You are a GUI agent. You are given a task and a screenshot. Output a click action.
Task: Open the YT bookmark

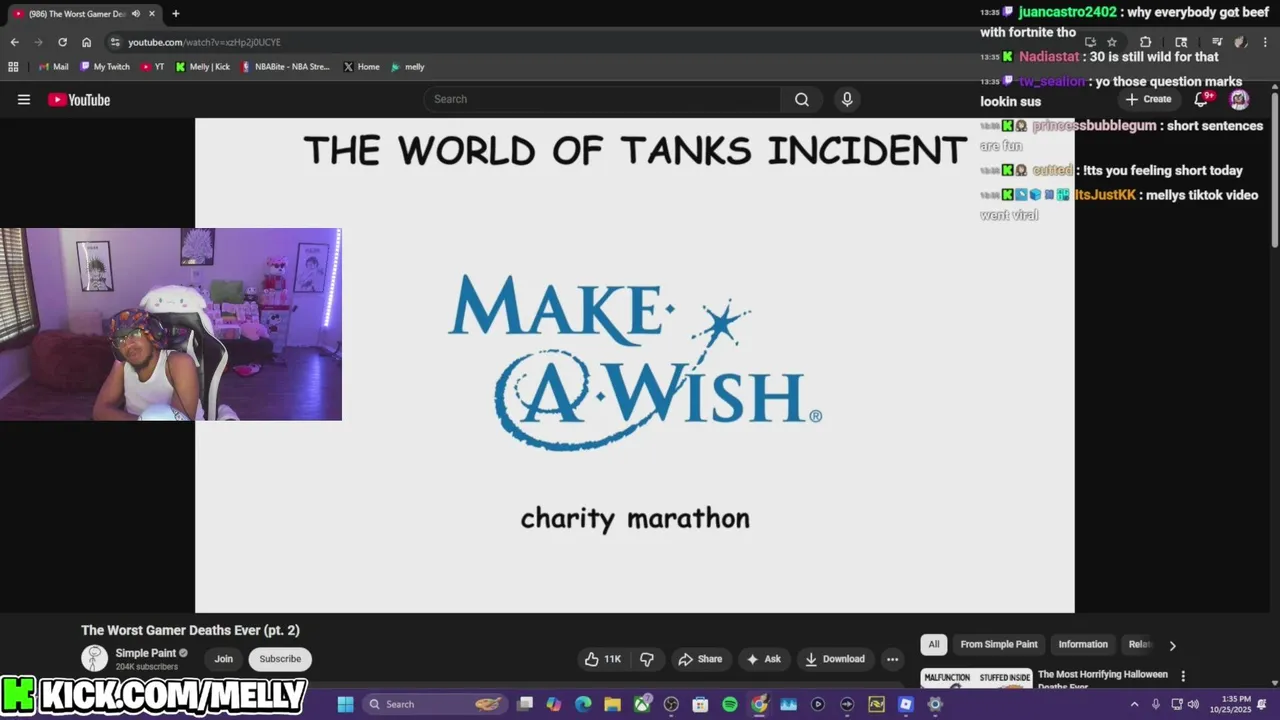pos(153,67)
